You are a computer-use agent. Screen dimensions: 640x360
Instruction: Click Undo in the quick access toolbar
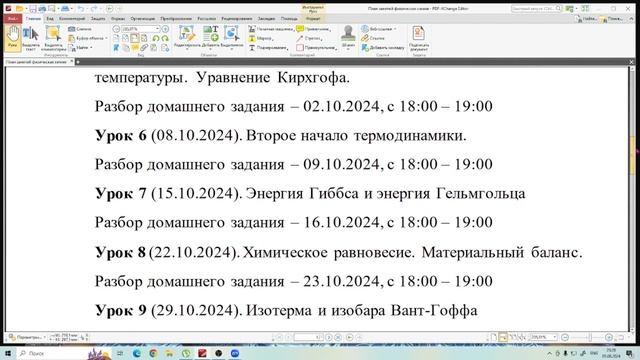(81, 9)
